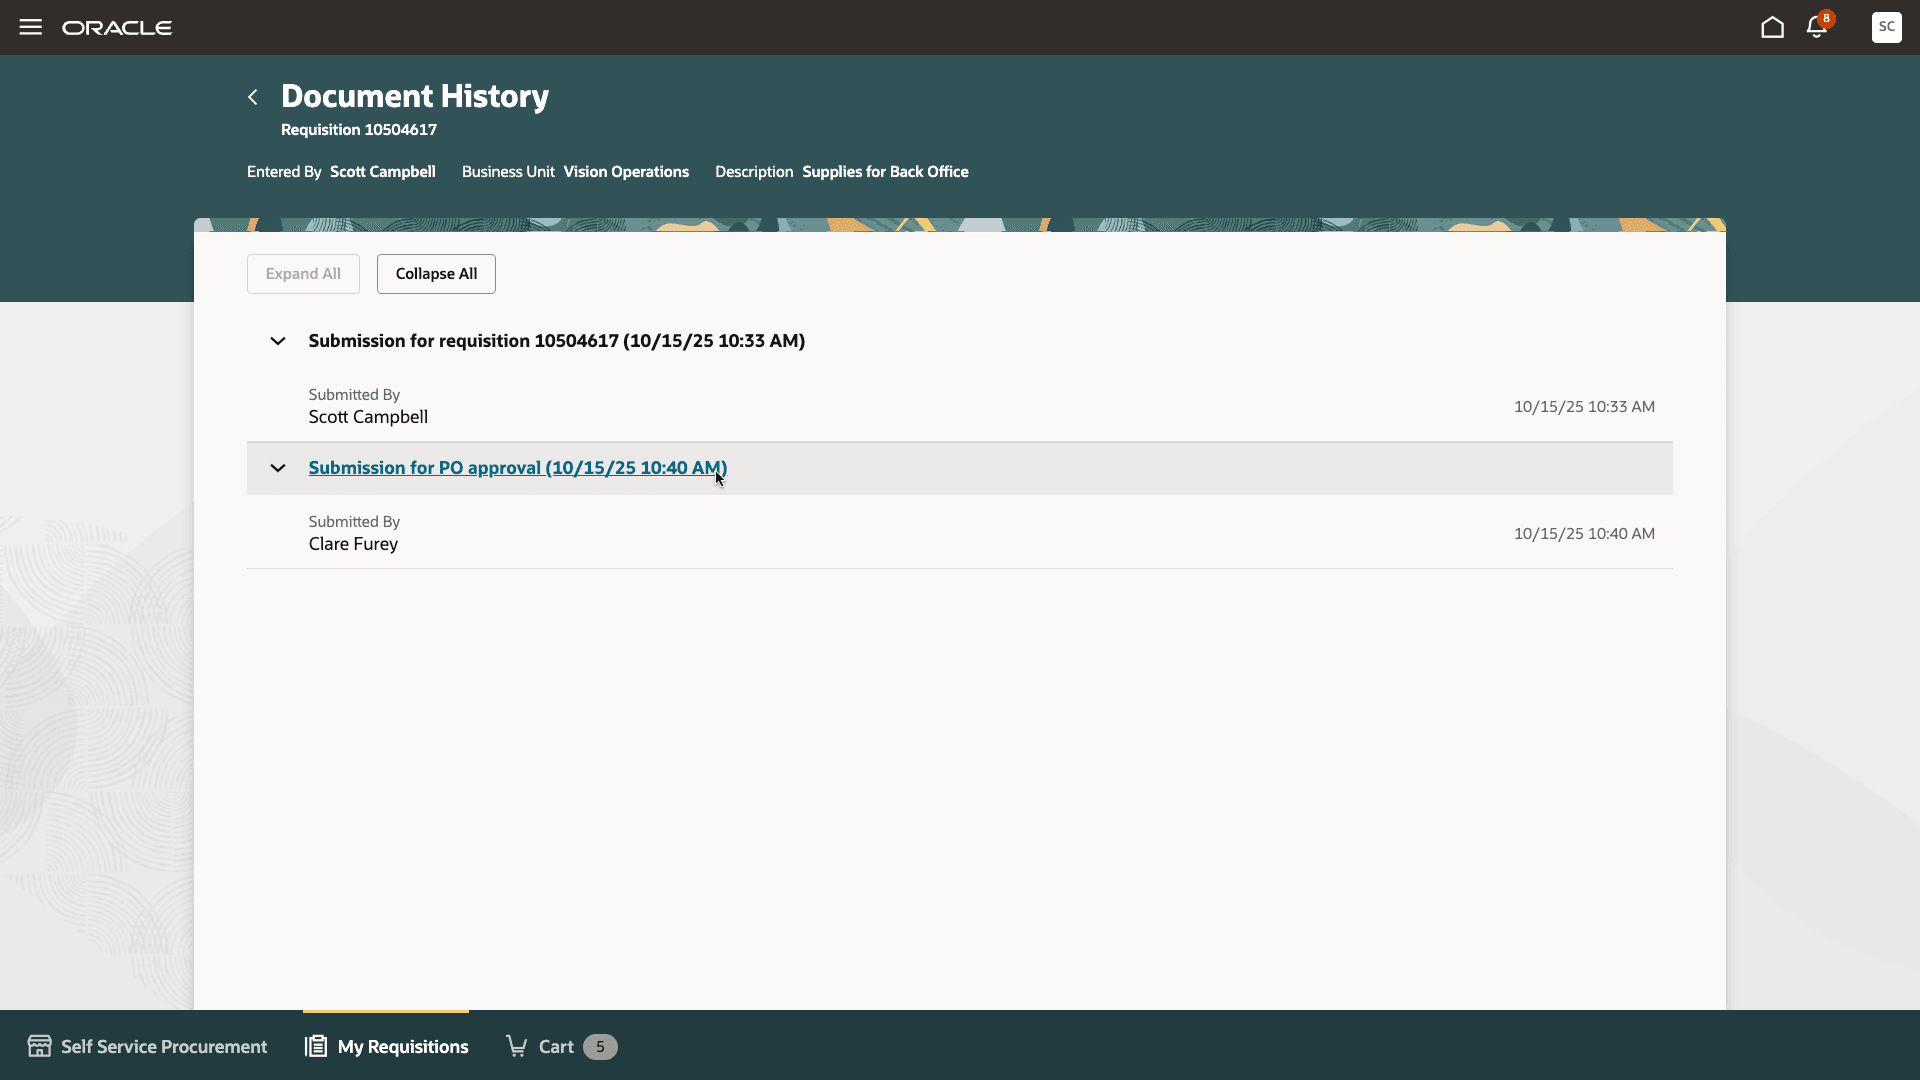The width and height of the screenshot is (1920, 1080).
Task: Click the notification count badge
Action: 1826,18
